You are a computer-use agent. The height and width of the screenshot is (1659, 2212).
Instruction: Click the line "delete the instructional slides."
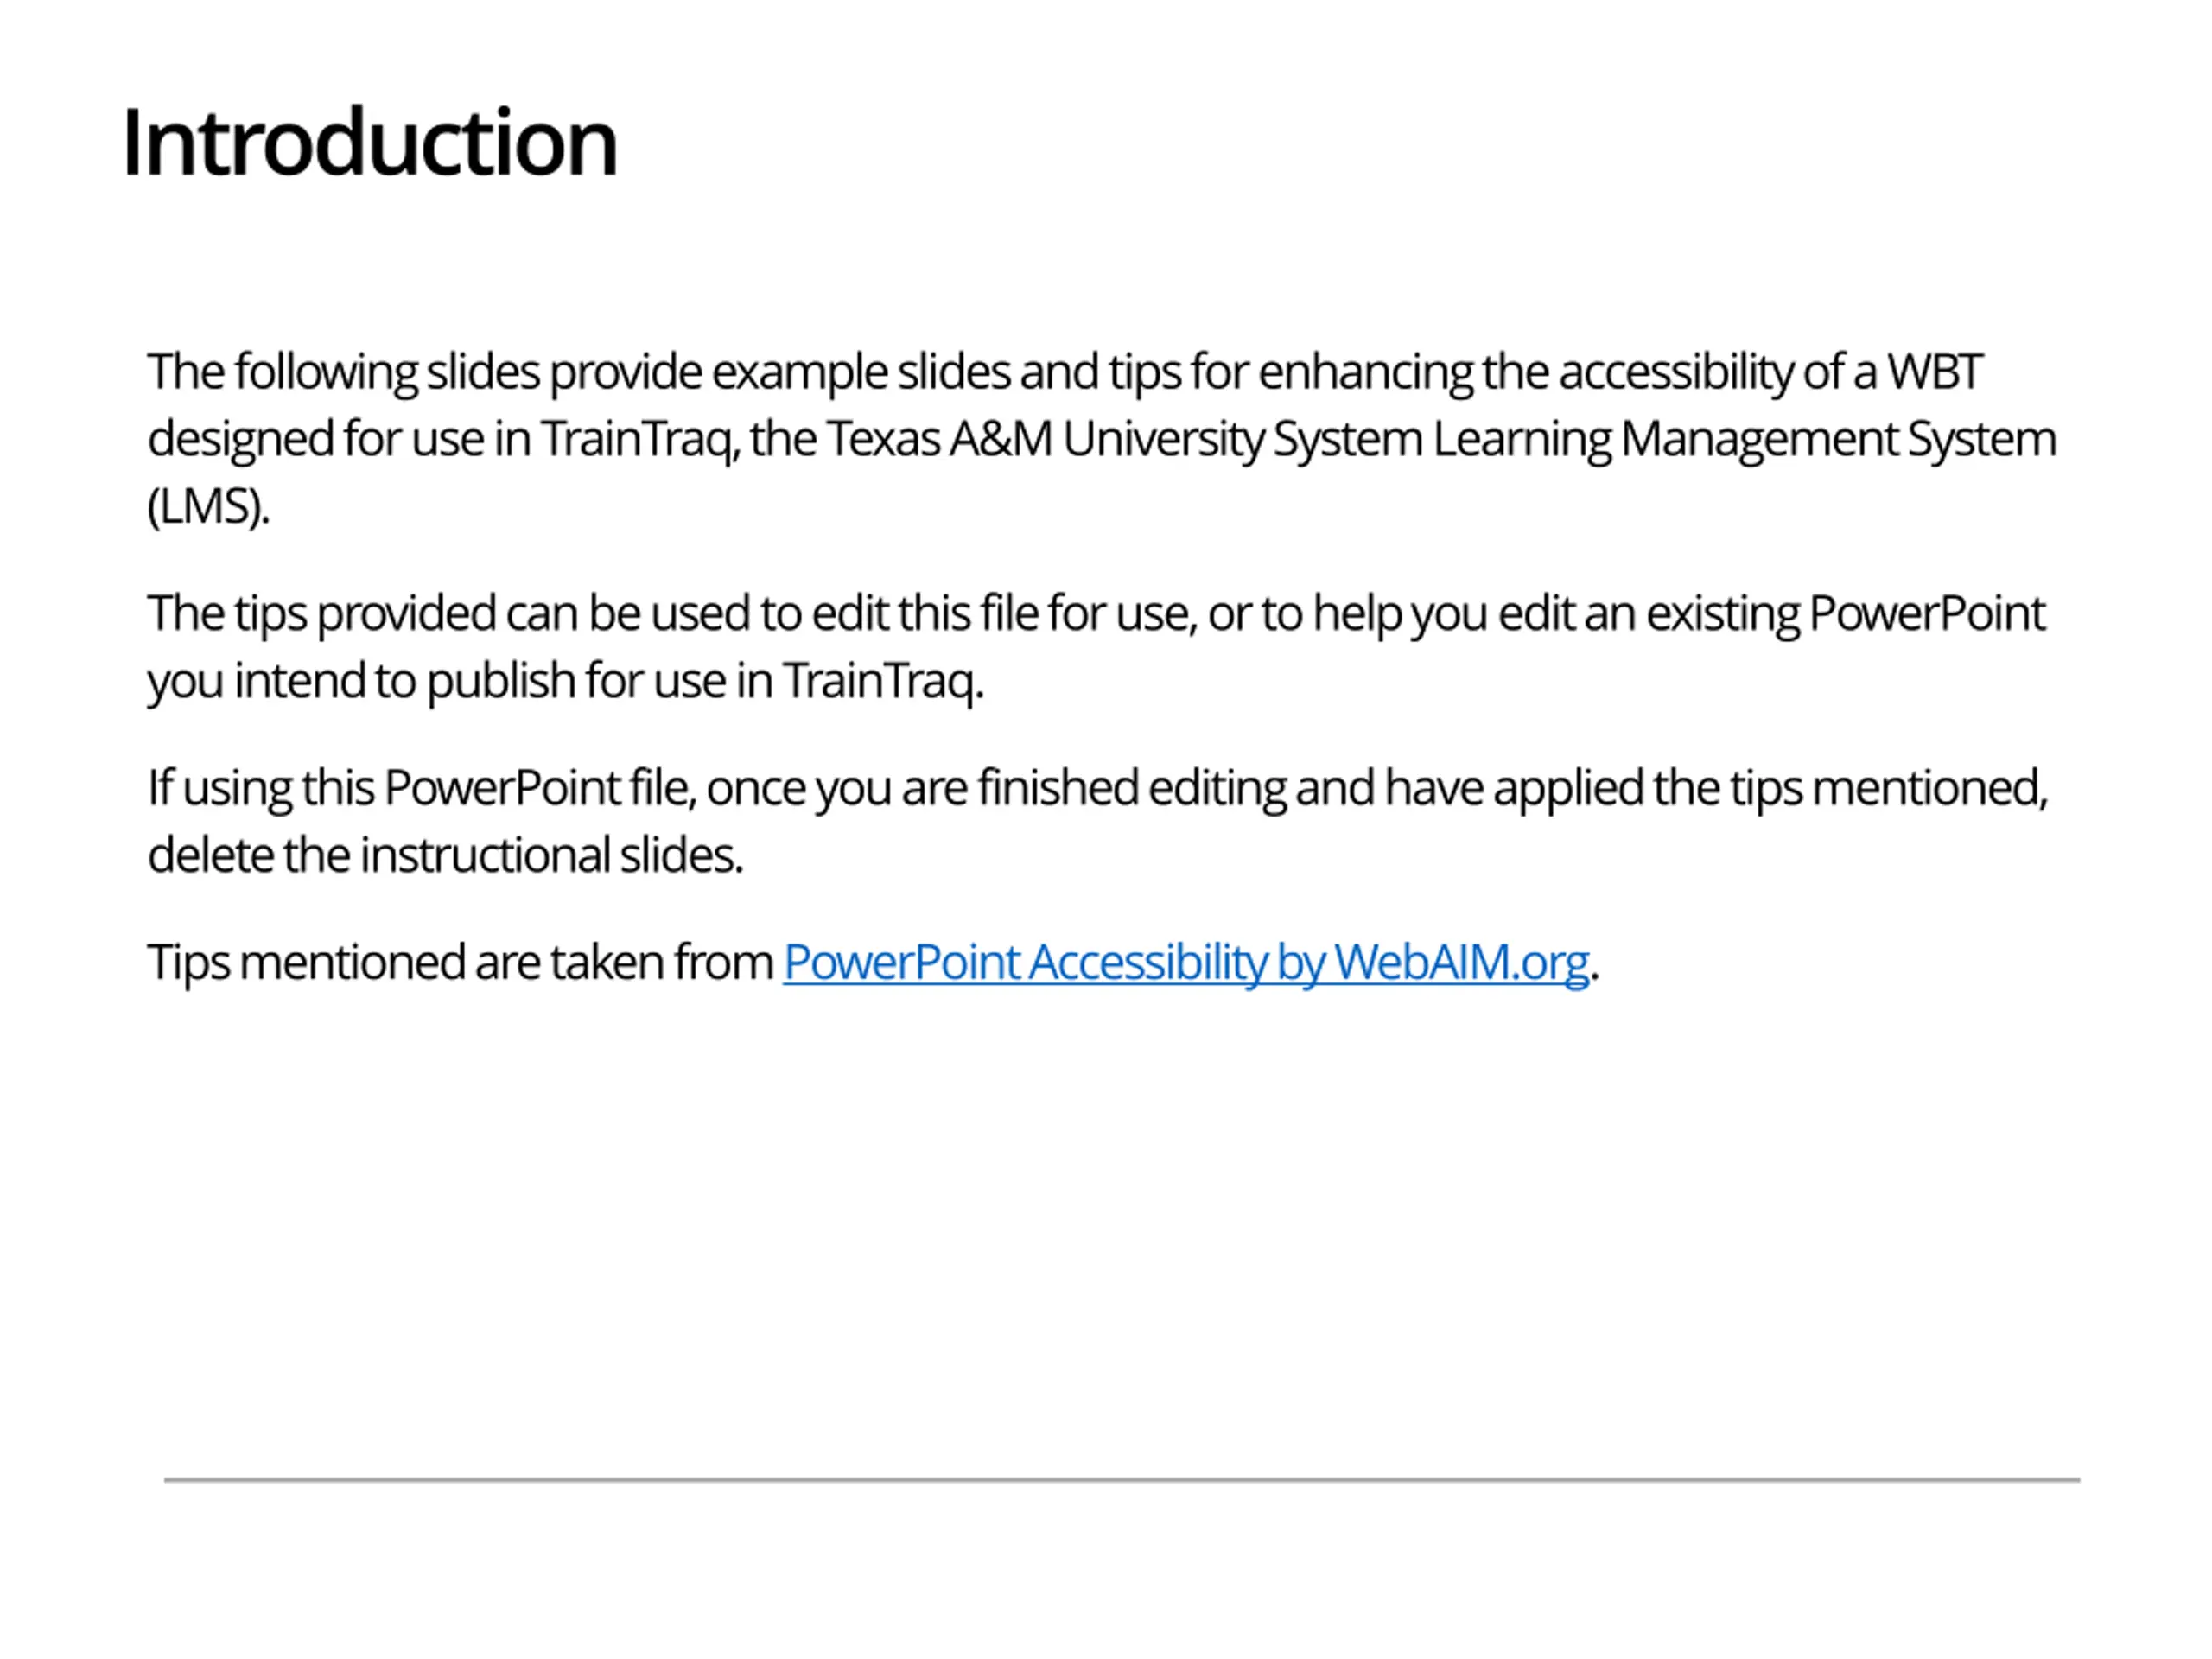pyautogui.click(x=446, y=855)
